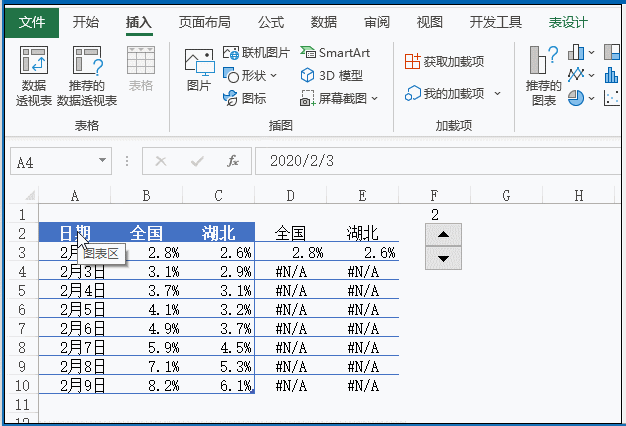Click the insert function fx icon
Screen dimensions: 626x426
tap(232, 161)
